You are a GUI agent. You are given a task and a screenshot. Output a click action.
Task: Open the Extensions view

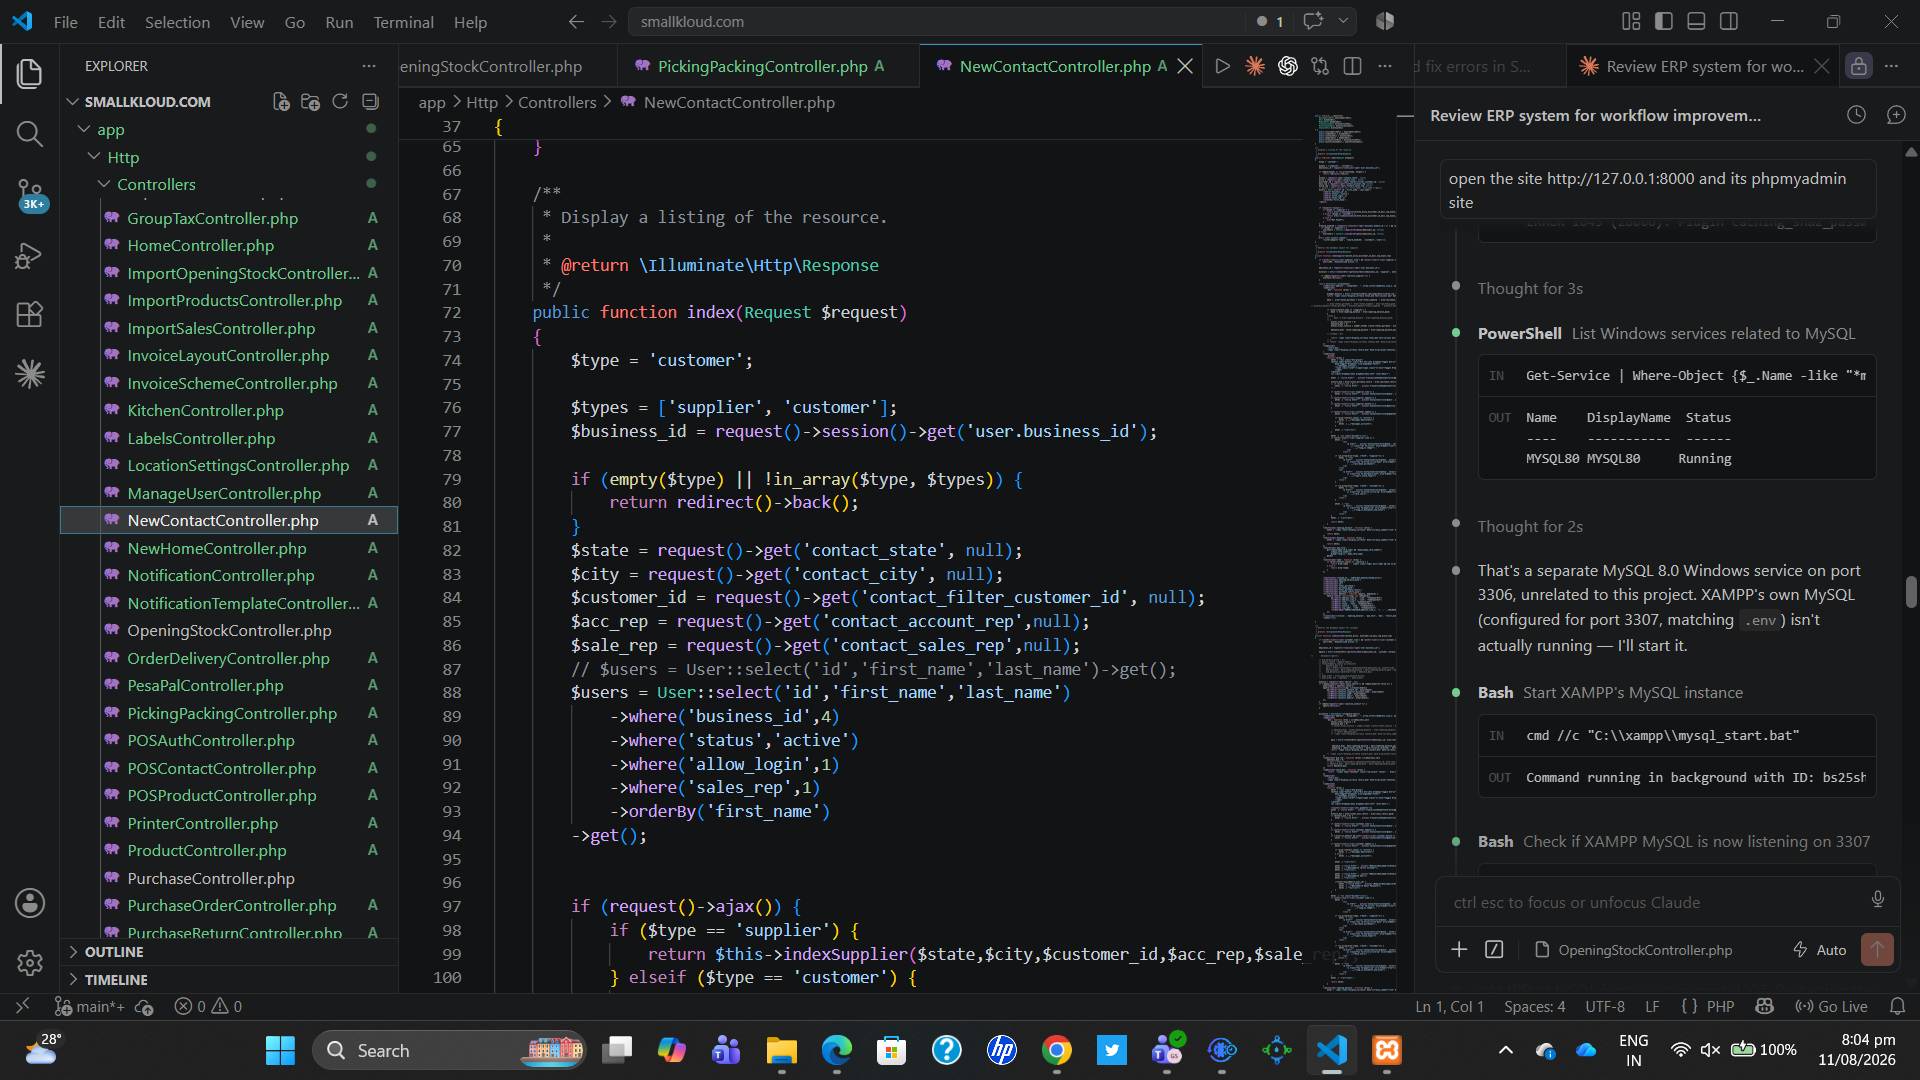click(x=30, y=314)
